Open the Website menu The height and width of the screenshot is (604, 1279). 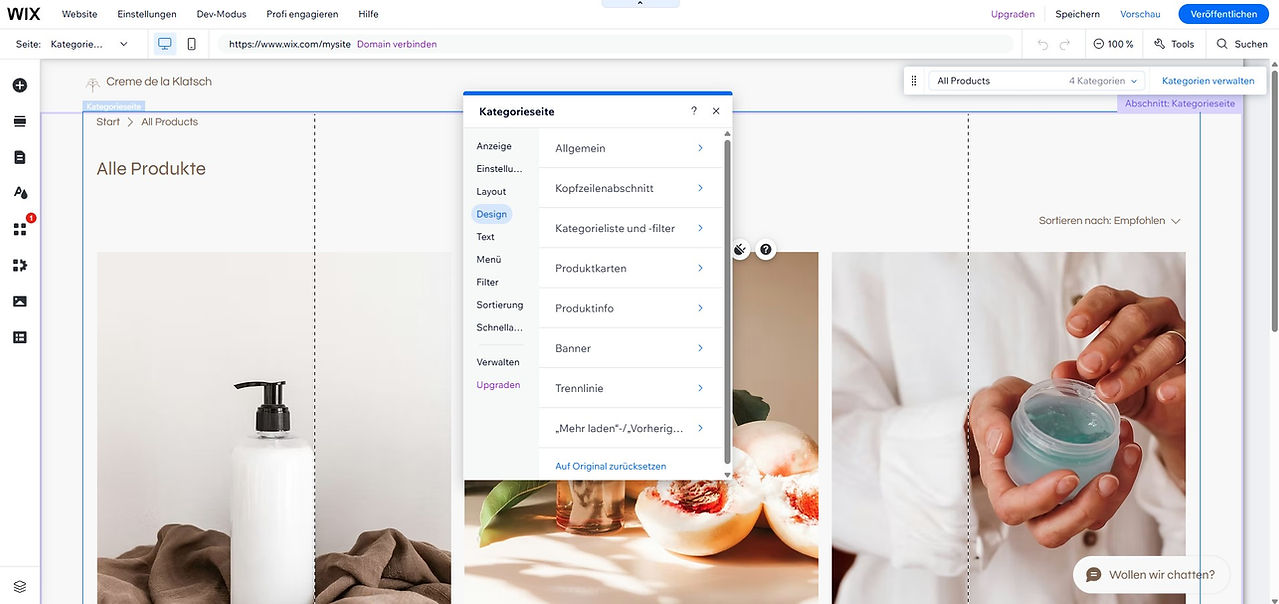click(x=80, y=14)
